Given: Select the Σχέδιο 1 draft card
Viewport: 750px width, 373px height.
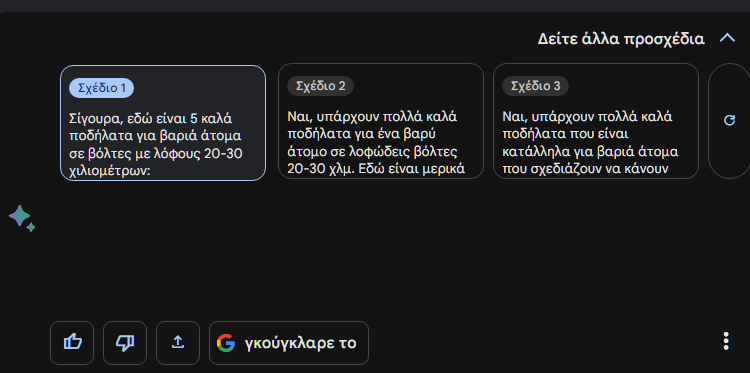Looking at the screenshot, I should 163,123.
